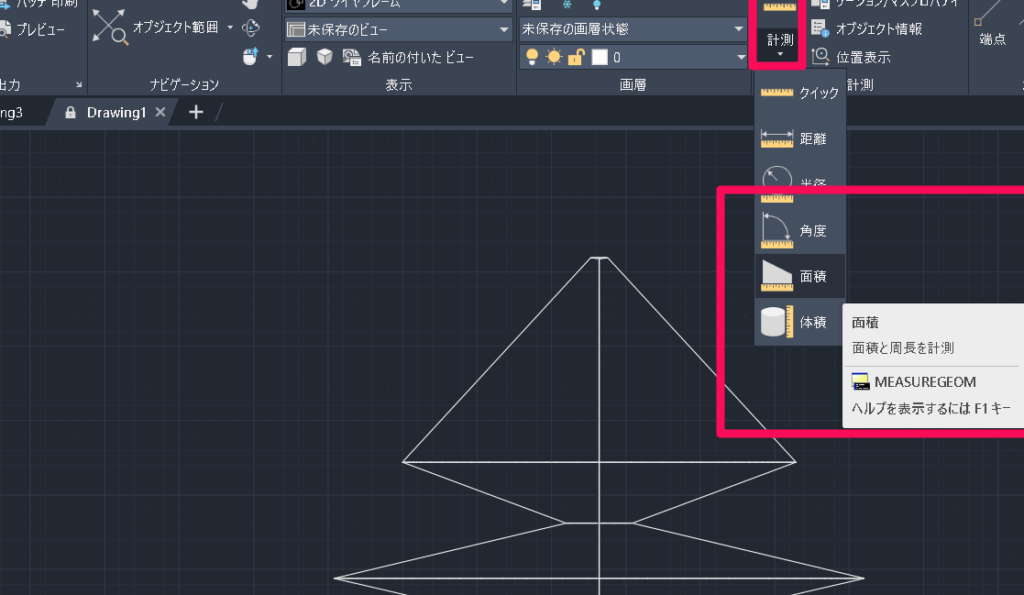
Task: Click the white layer color swatch
Action: (x=599, y=57)
